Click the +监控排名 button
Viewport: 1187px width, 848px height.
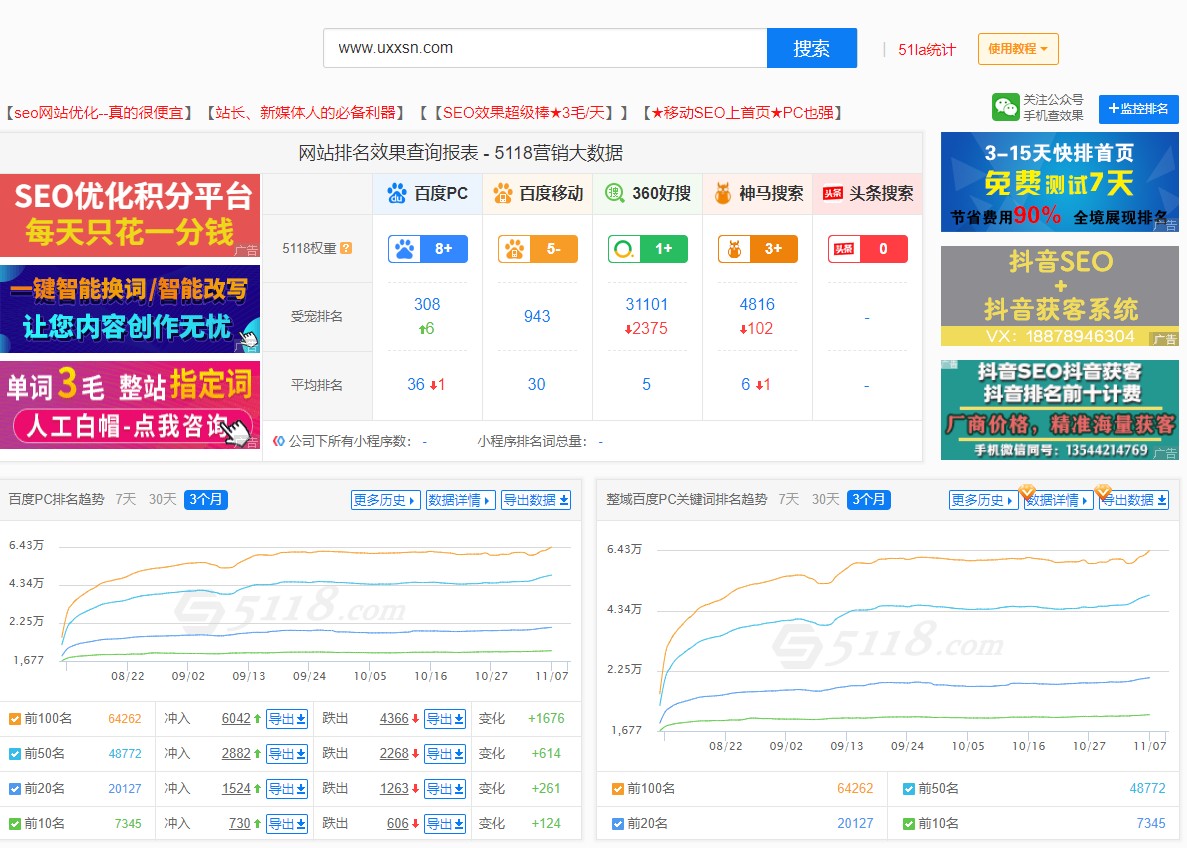(1139, 108)
